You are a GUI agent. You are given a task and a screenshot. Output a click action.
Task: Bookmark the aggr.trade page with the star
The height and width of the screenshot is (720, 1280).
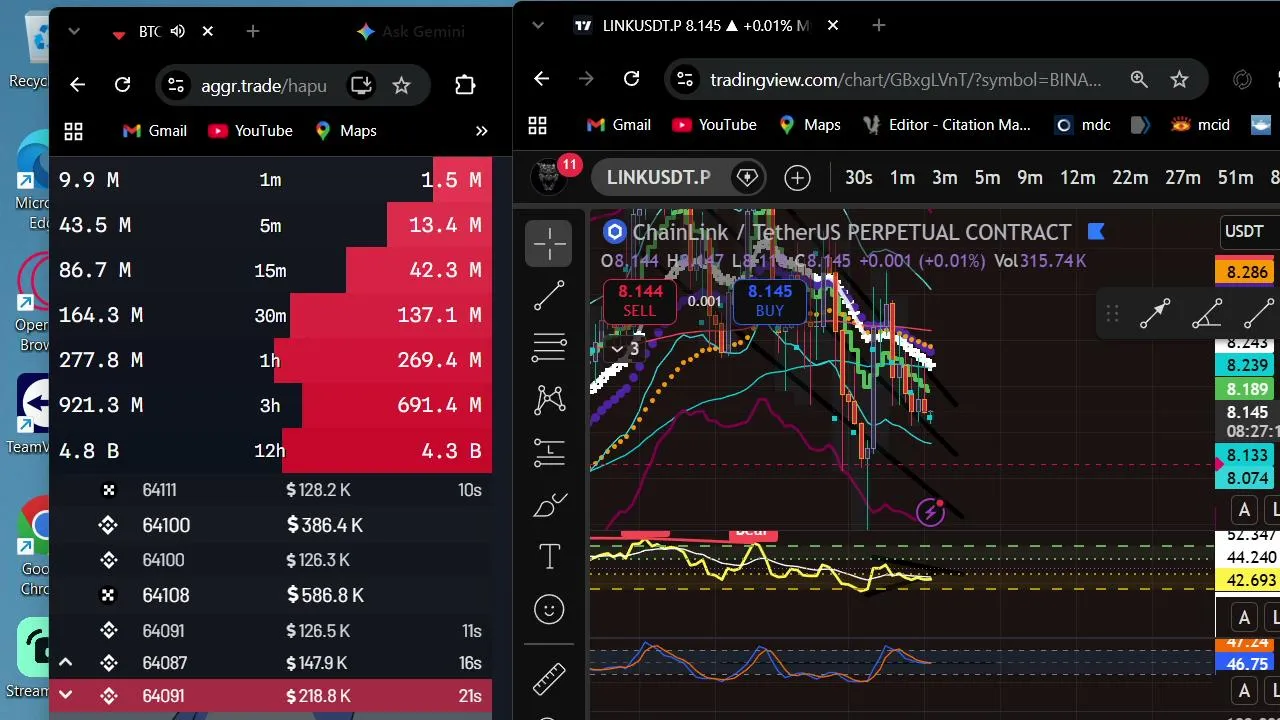coord(401,85)
